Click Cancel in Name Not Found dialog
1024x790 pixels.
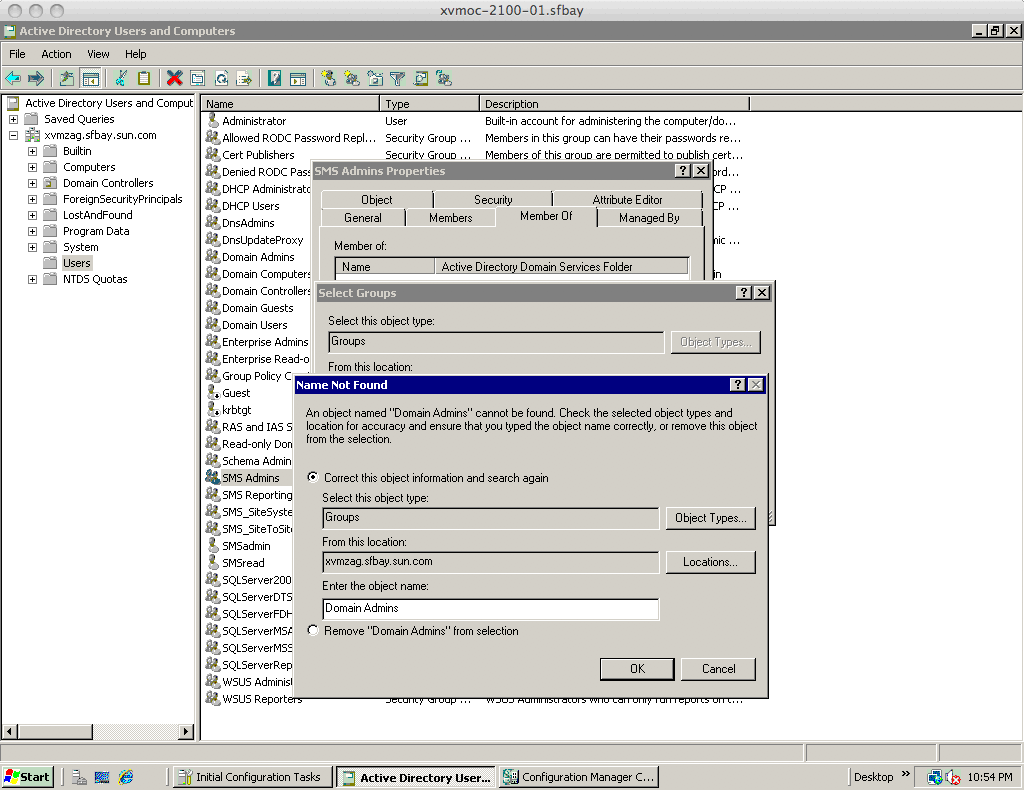(718, 669)
